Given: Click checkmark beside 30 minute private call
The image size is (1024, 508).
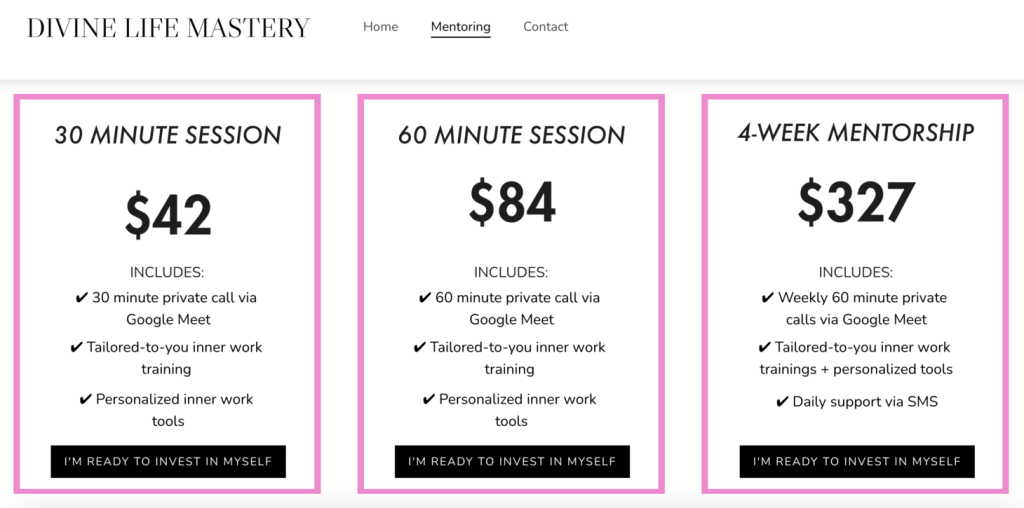Looking at the screenshot, I should click(82, 298).
